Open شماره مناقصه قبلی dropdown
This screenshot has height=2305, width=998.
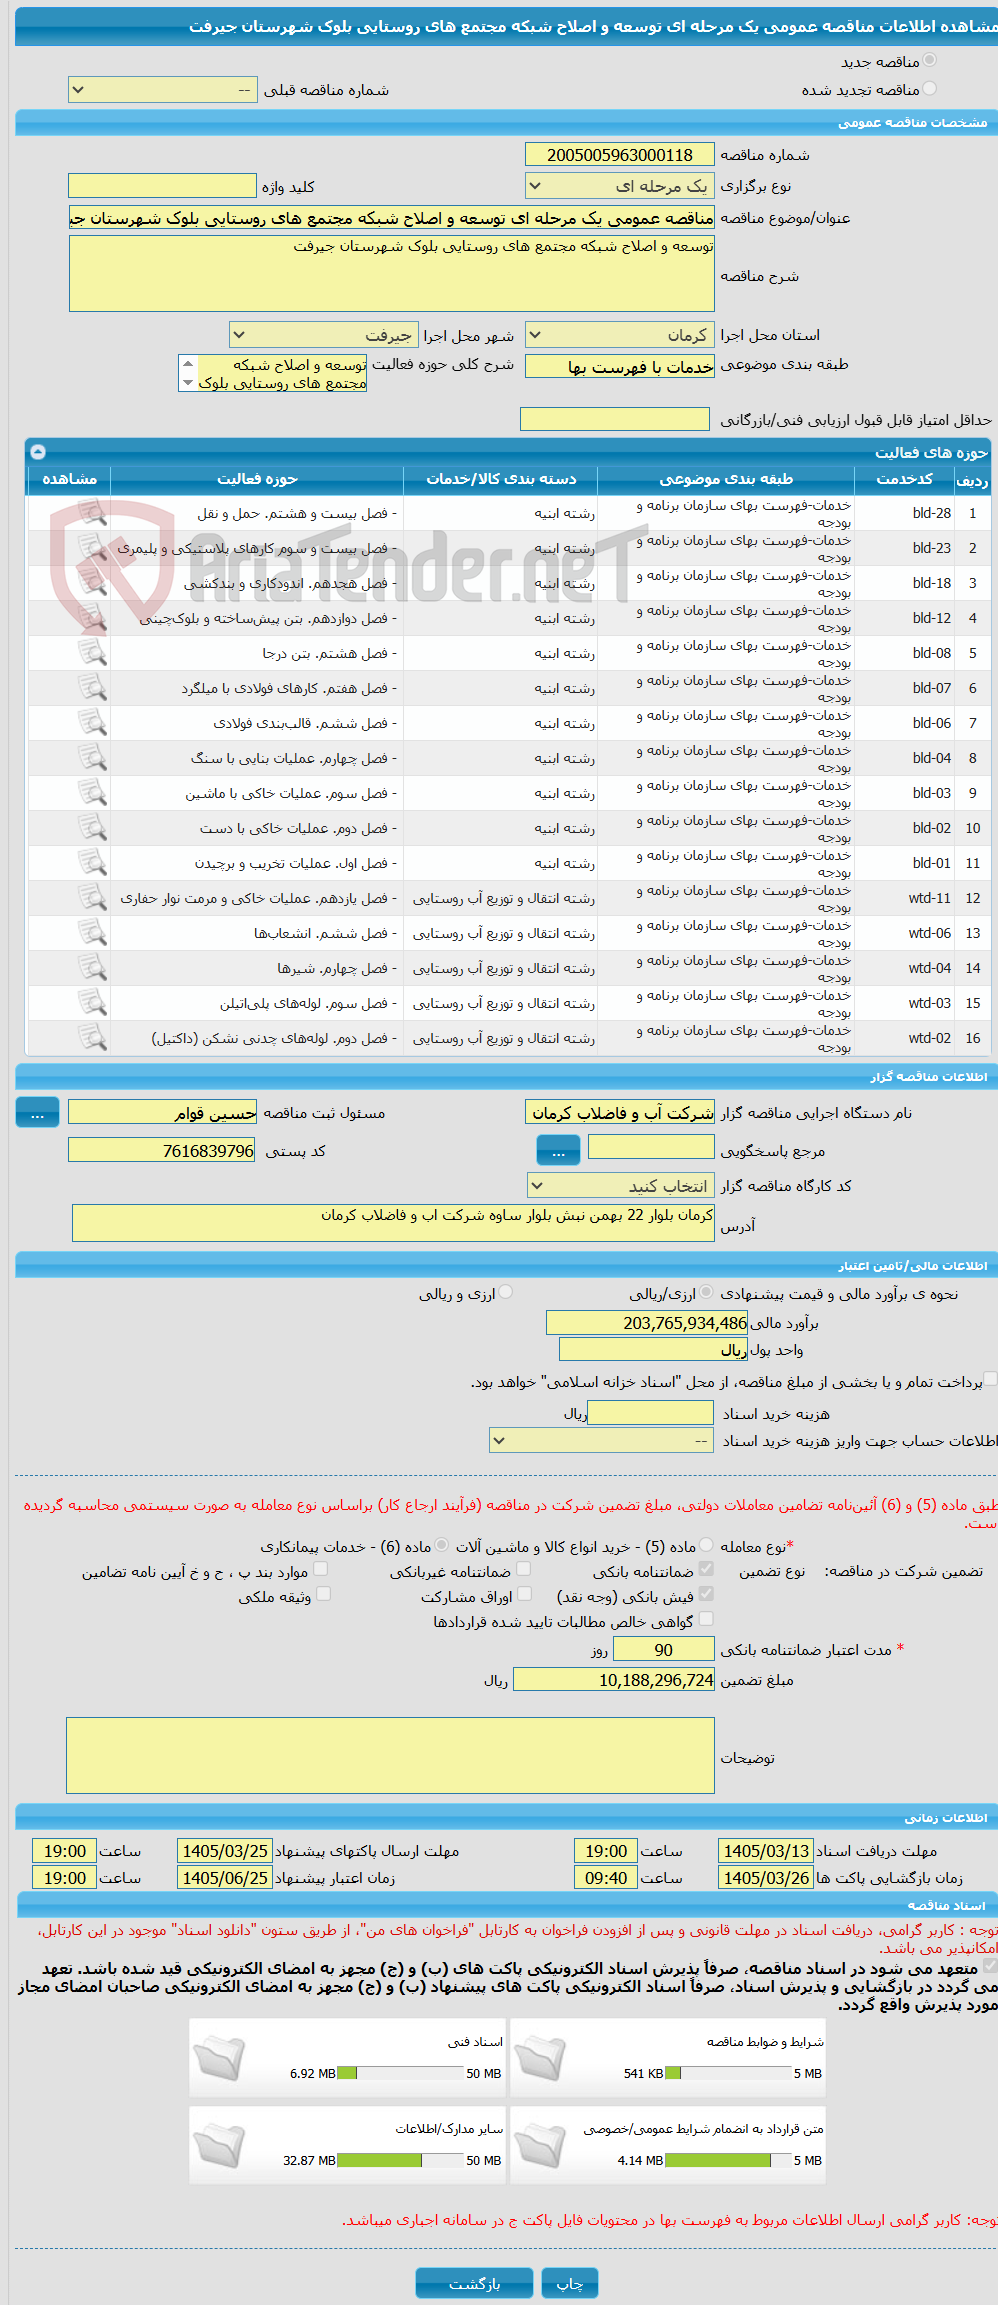pyautogui.click(x=162, y=90)
